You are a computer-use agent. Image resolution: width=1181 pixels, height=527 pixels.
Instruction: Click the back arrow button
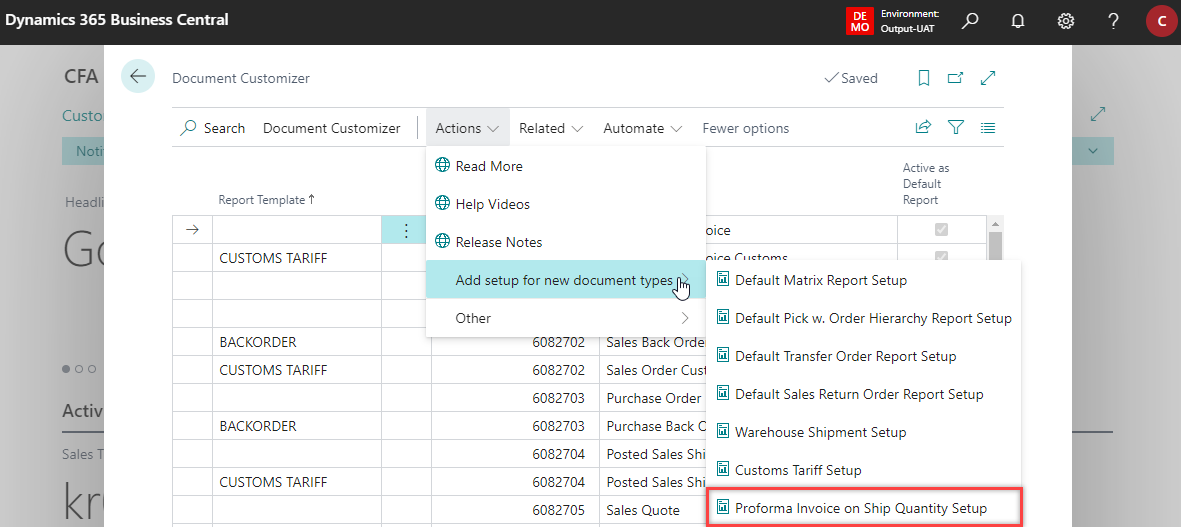click(x=138, y=76)
